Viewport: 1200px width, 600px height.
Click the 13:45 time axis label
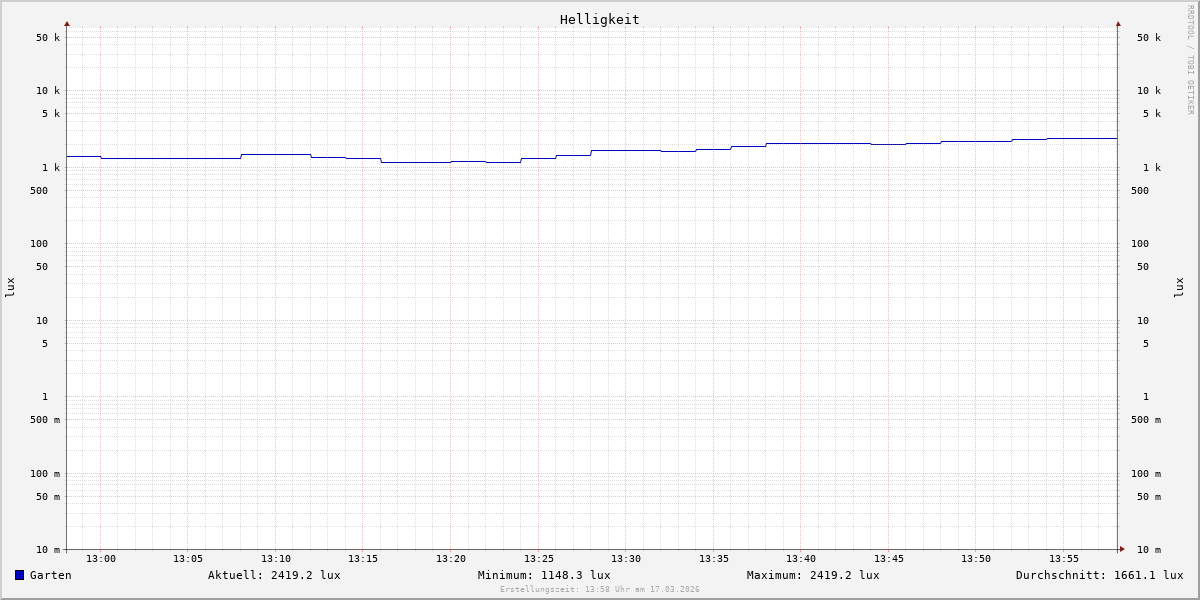[x=889, y=559]
